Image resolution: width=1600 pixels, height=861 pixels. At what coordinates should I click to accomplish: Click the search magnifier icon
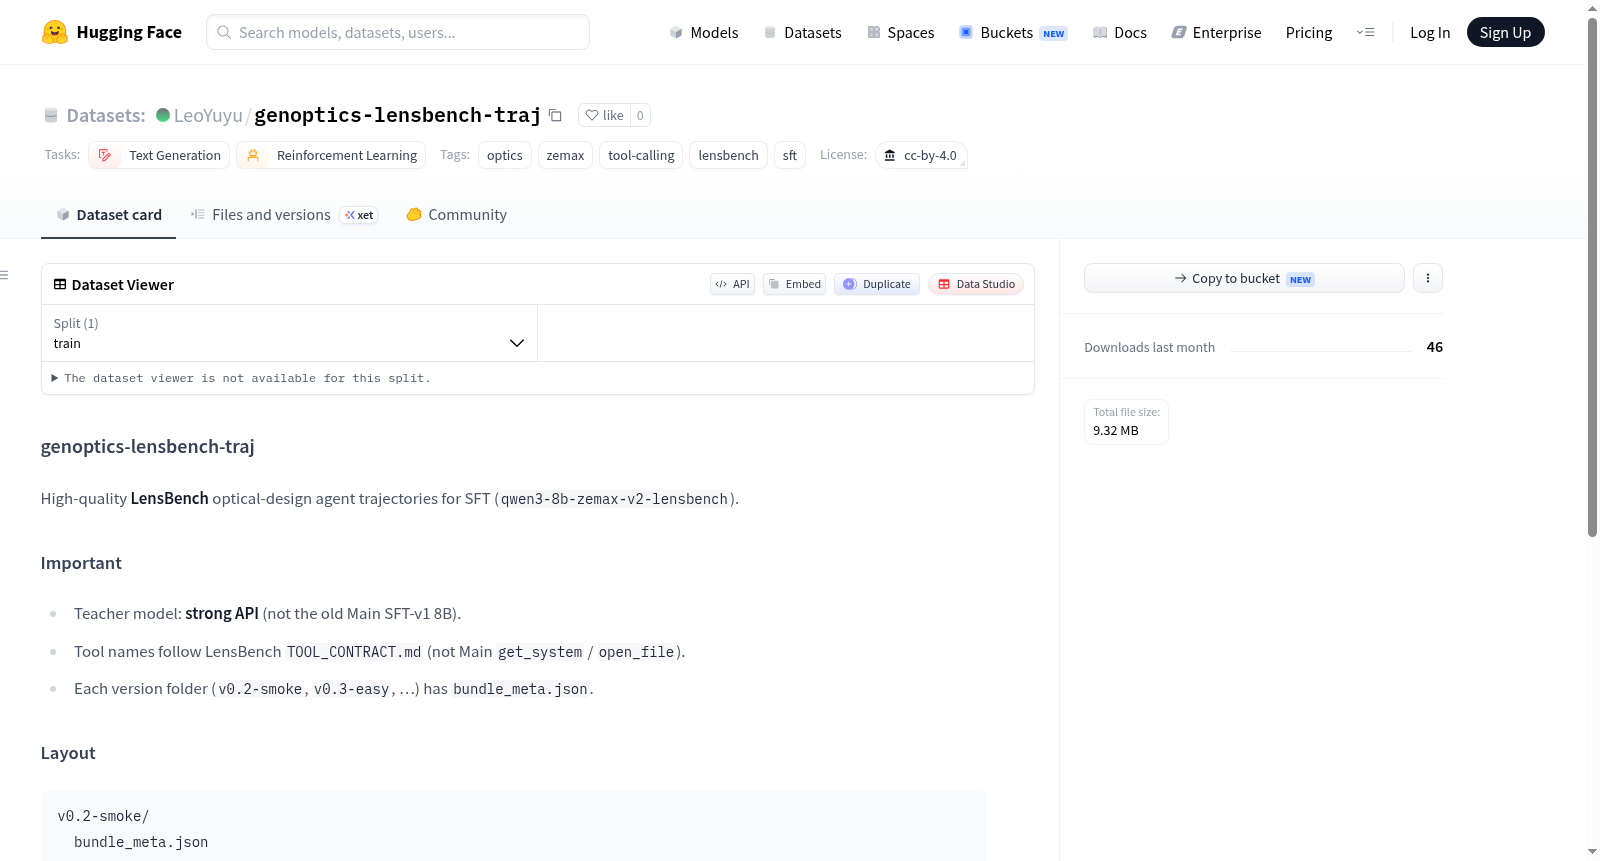click(x=225, y=32)
